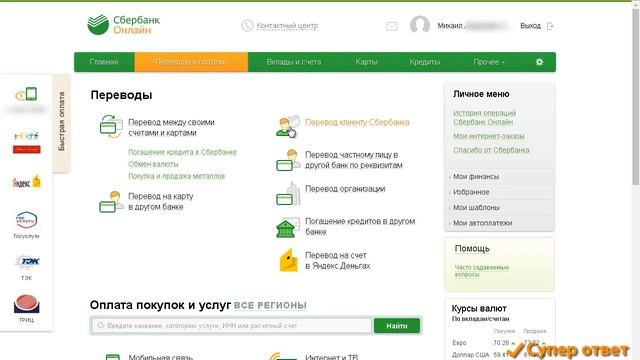Go to Вклады и счета tab

(293, 62)
